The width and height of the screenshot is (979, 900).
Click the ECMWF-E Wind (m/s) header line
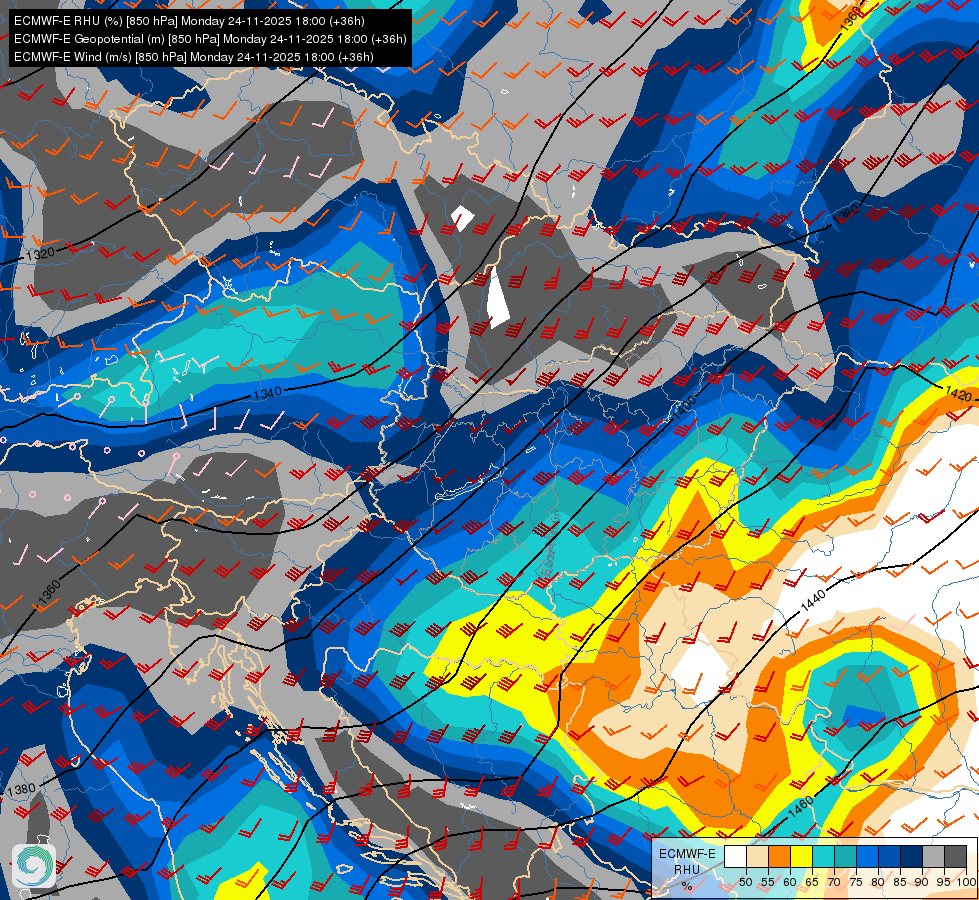coord(194,57)
